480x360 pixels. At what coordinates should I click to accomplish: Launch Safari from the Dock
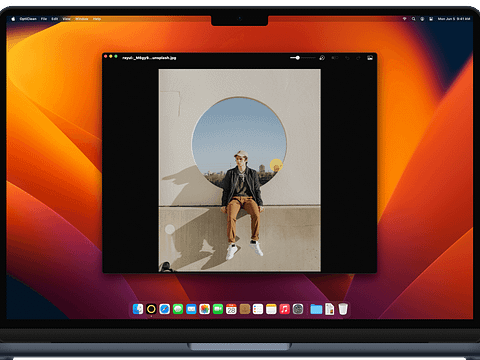pos(164,309)
